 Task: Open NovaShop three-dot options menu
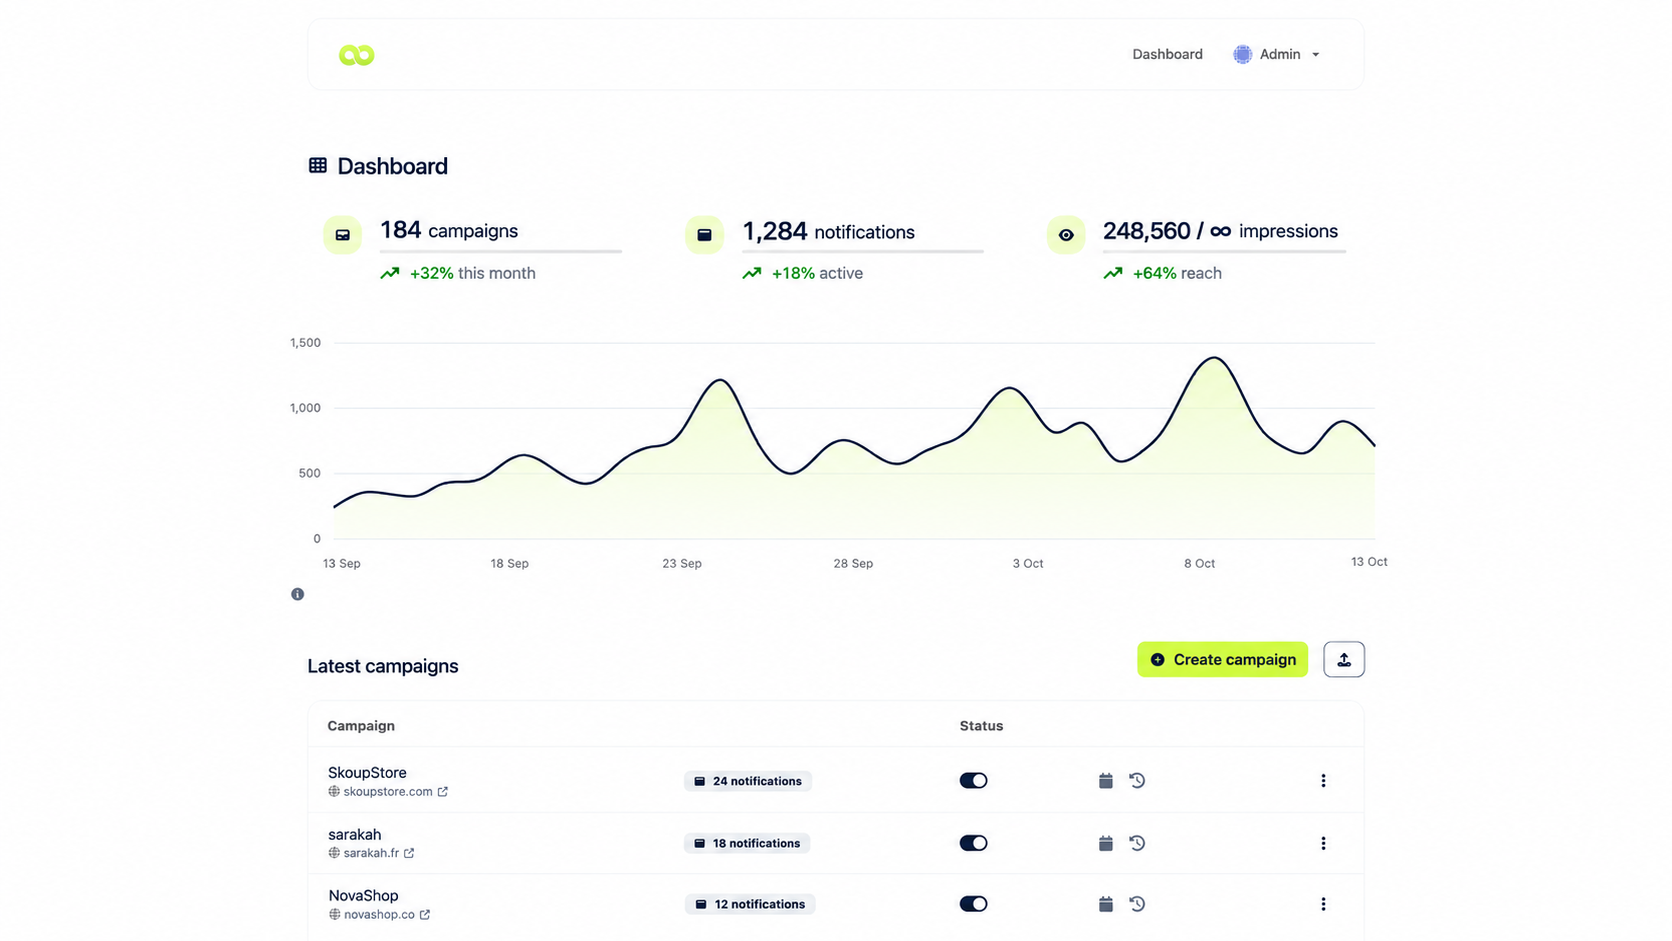click(1323, 904)
